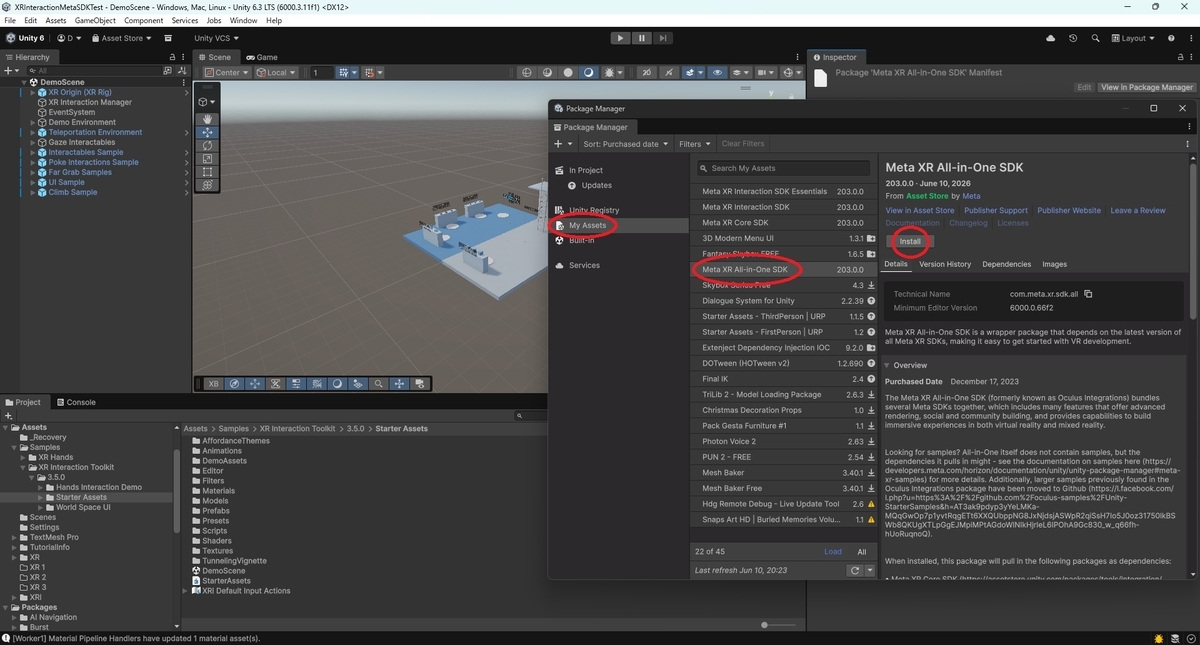This screenshot has height=645, width=1200.
Task: Toggle the lock on Hierarchy panel
Action: point(172,57)
